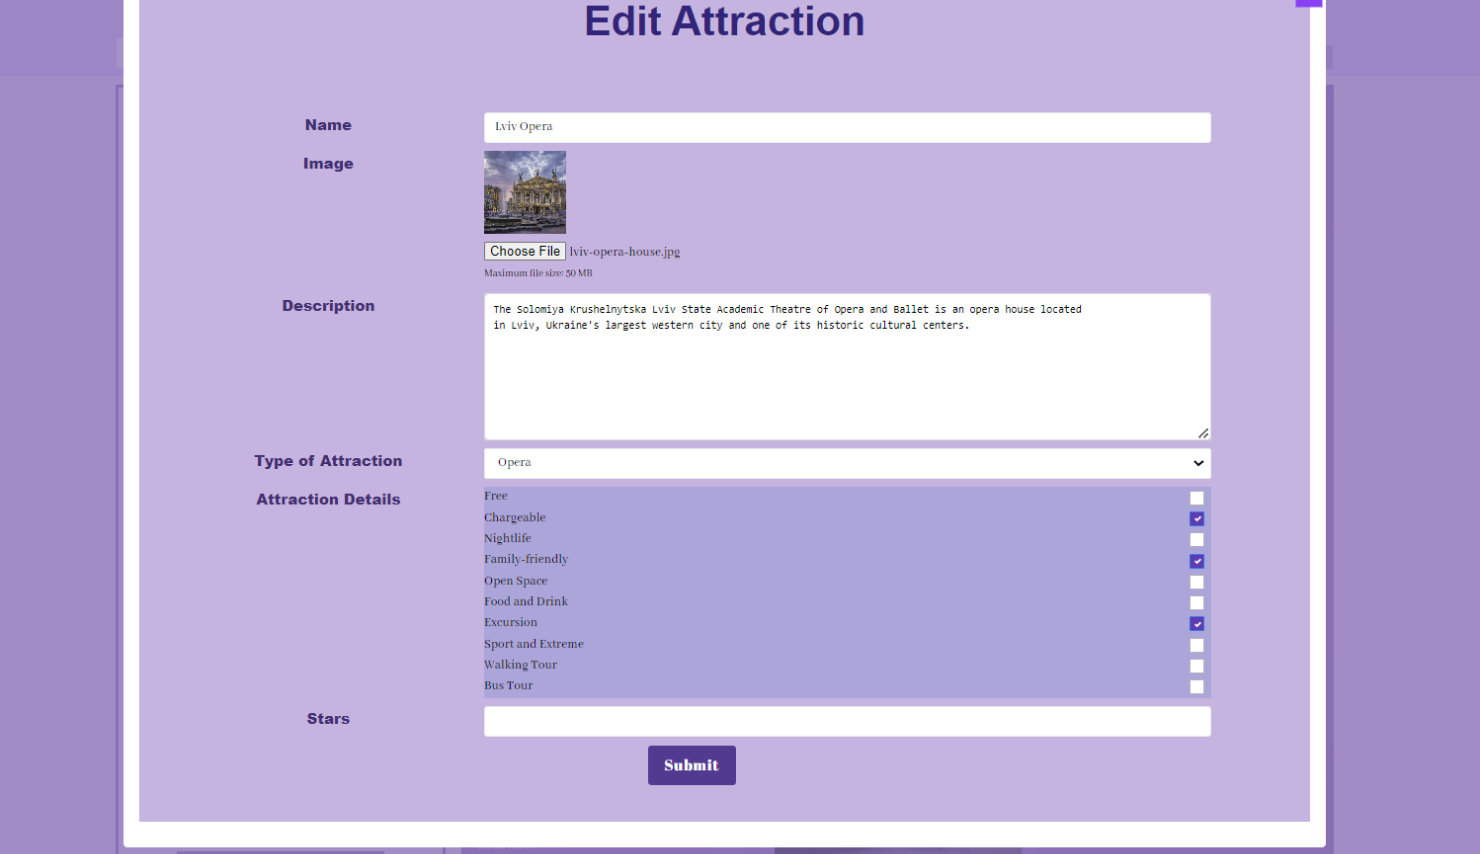Tick the Bus Tour checkbox

[x=1196, y=687]
